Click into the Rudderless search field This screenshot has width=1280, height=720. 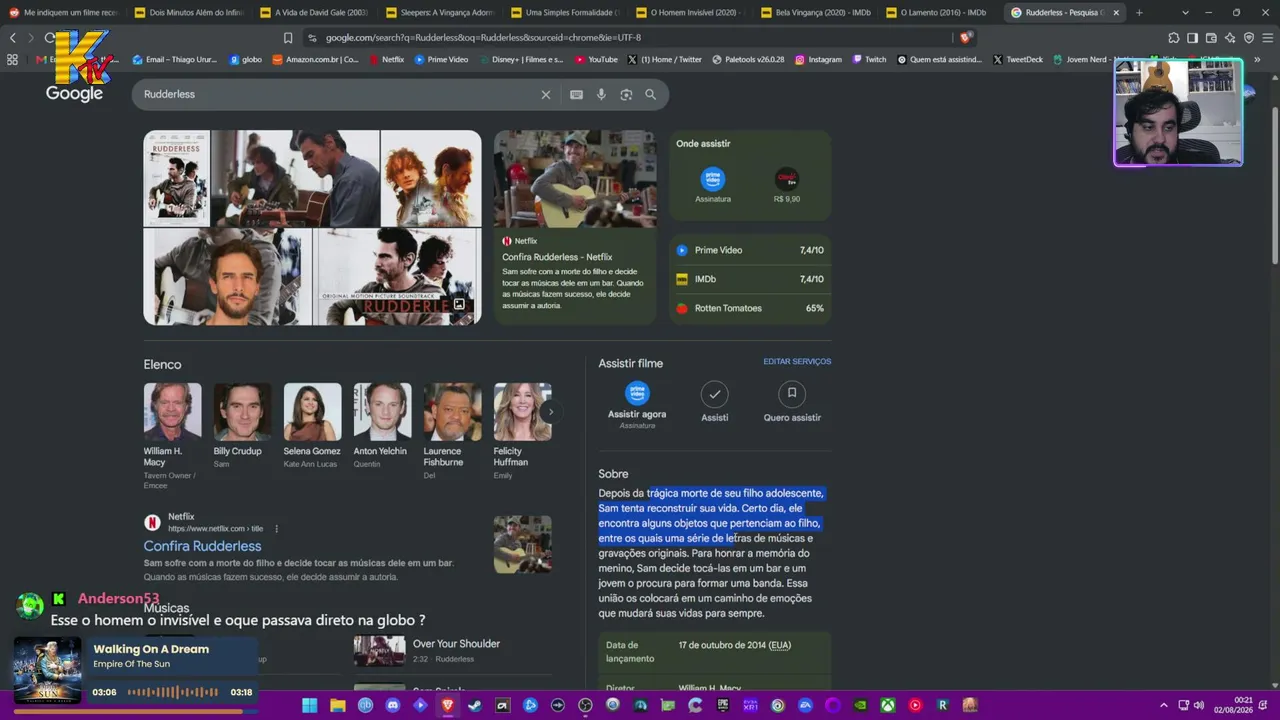coord(336,94)
